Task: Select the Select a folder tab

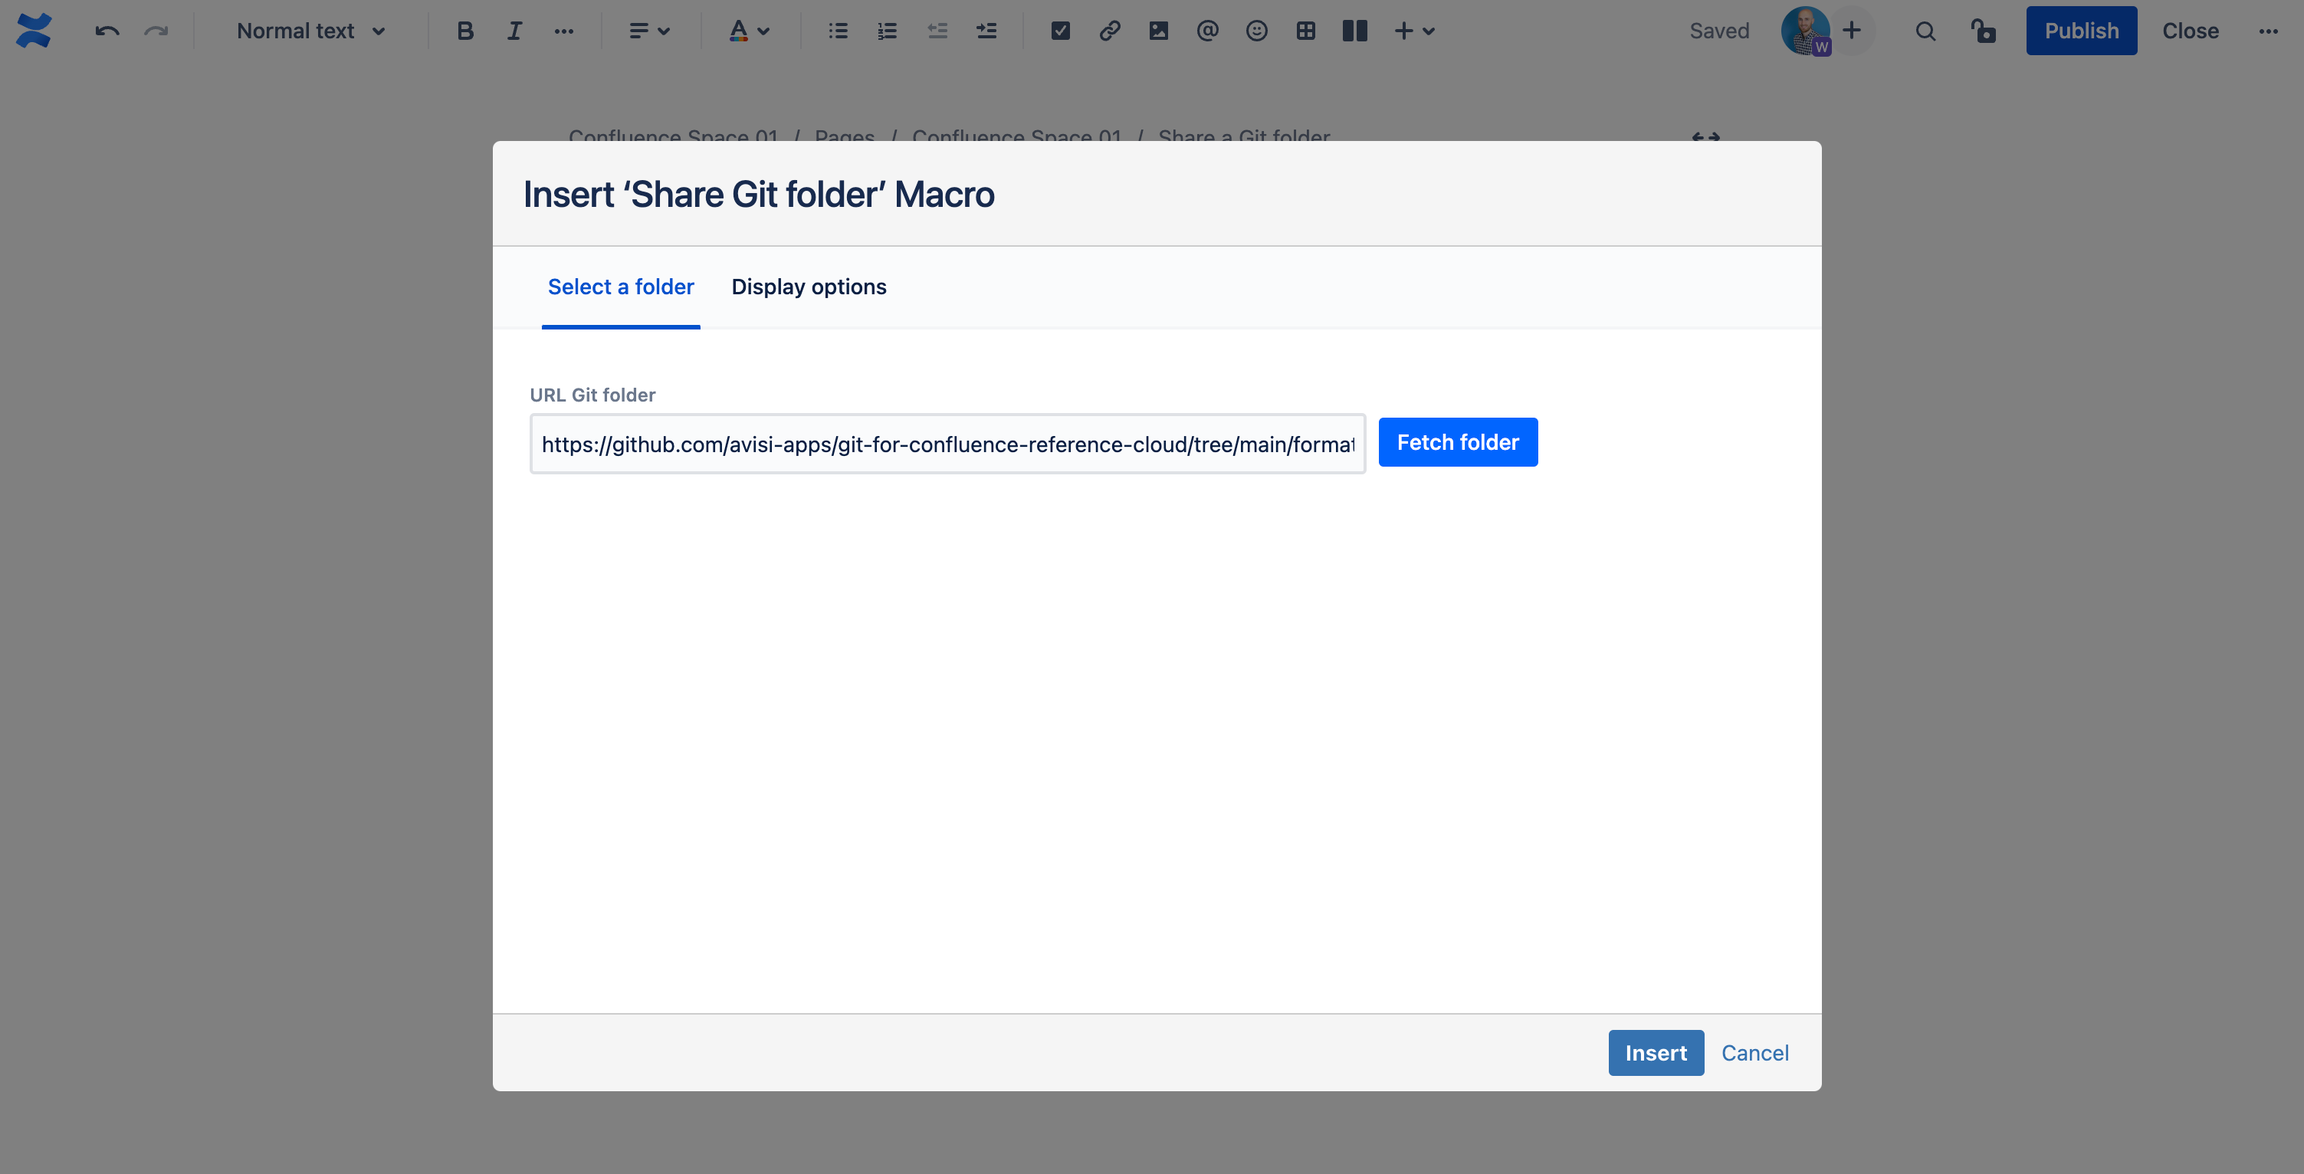Action: click(x=620, y=287)
